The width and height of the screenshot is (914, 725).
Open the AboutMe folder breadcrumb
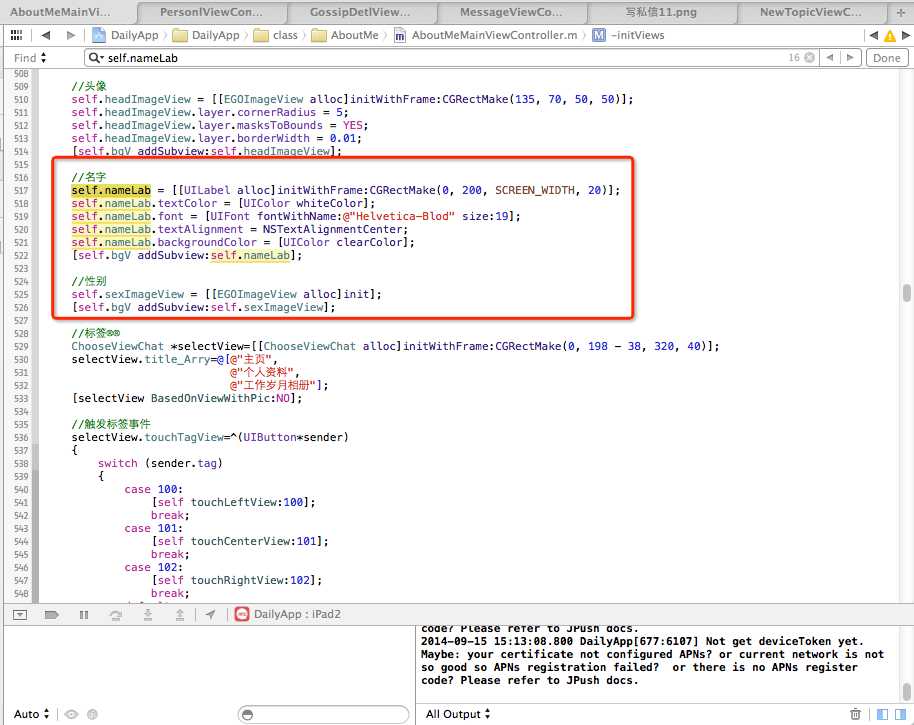tap(354, 35)
